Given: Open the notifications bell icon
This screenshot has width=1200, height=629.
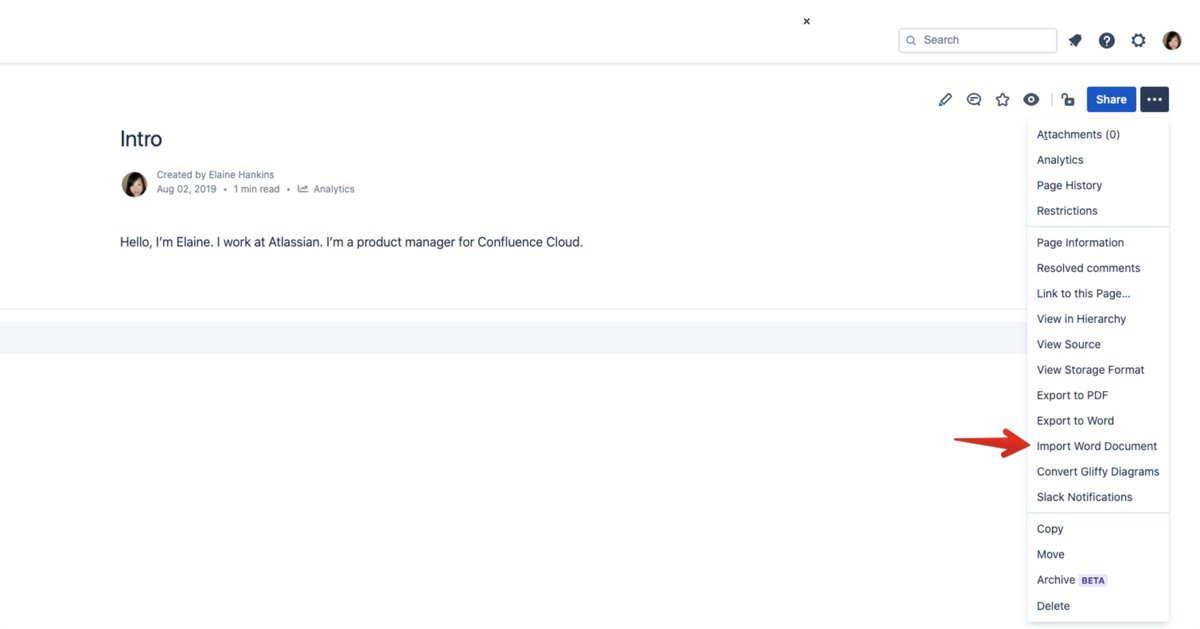Looking at the screenshot, I should click(1074, 40).
